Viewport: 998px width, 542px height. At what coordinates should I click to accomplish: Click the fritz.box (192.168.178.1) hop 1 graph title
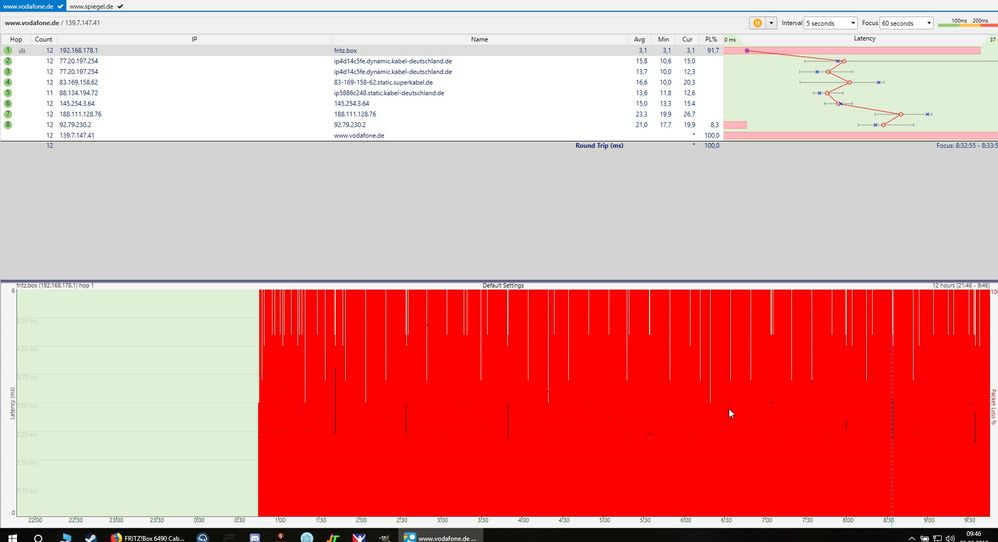(55, 286)
